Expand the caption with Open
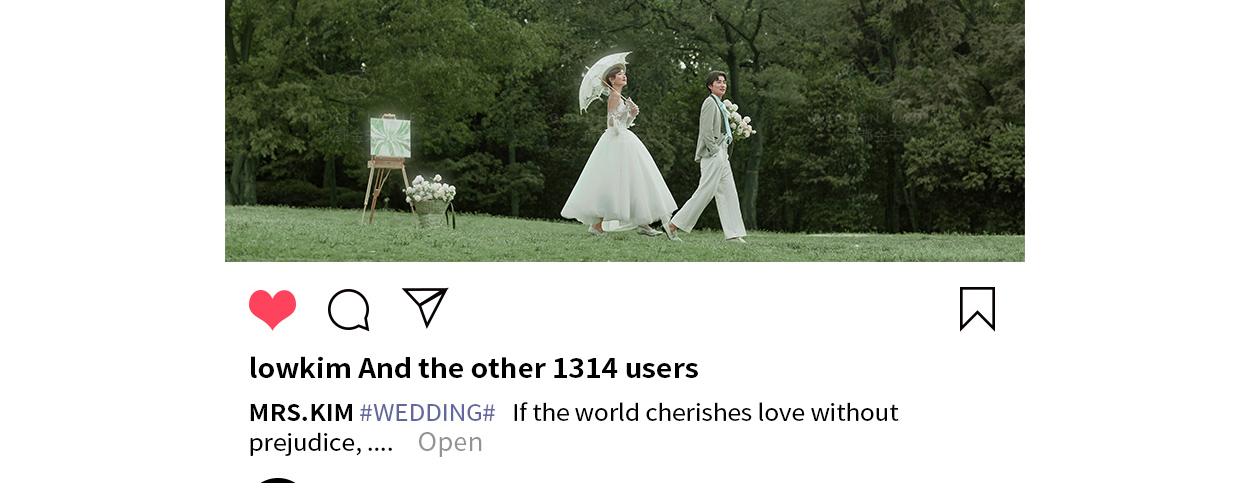The height and width of the screenshot is (483, 1250). (450, 442)
